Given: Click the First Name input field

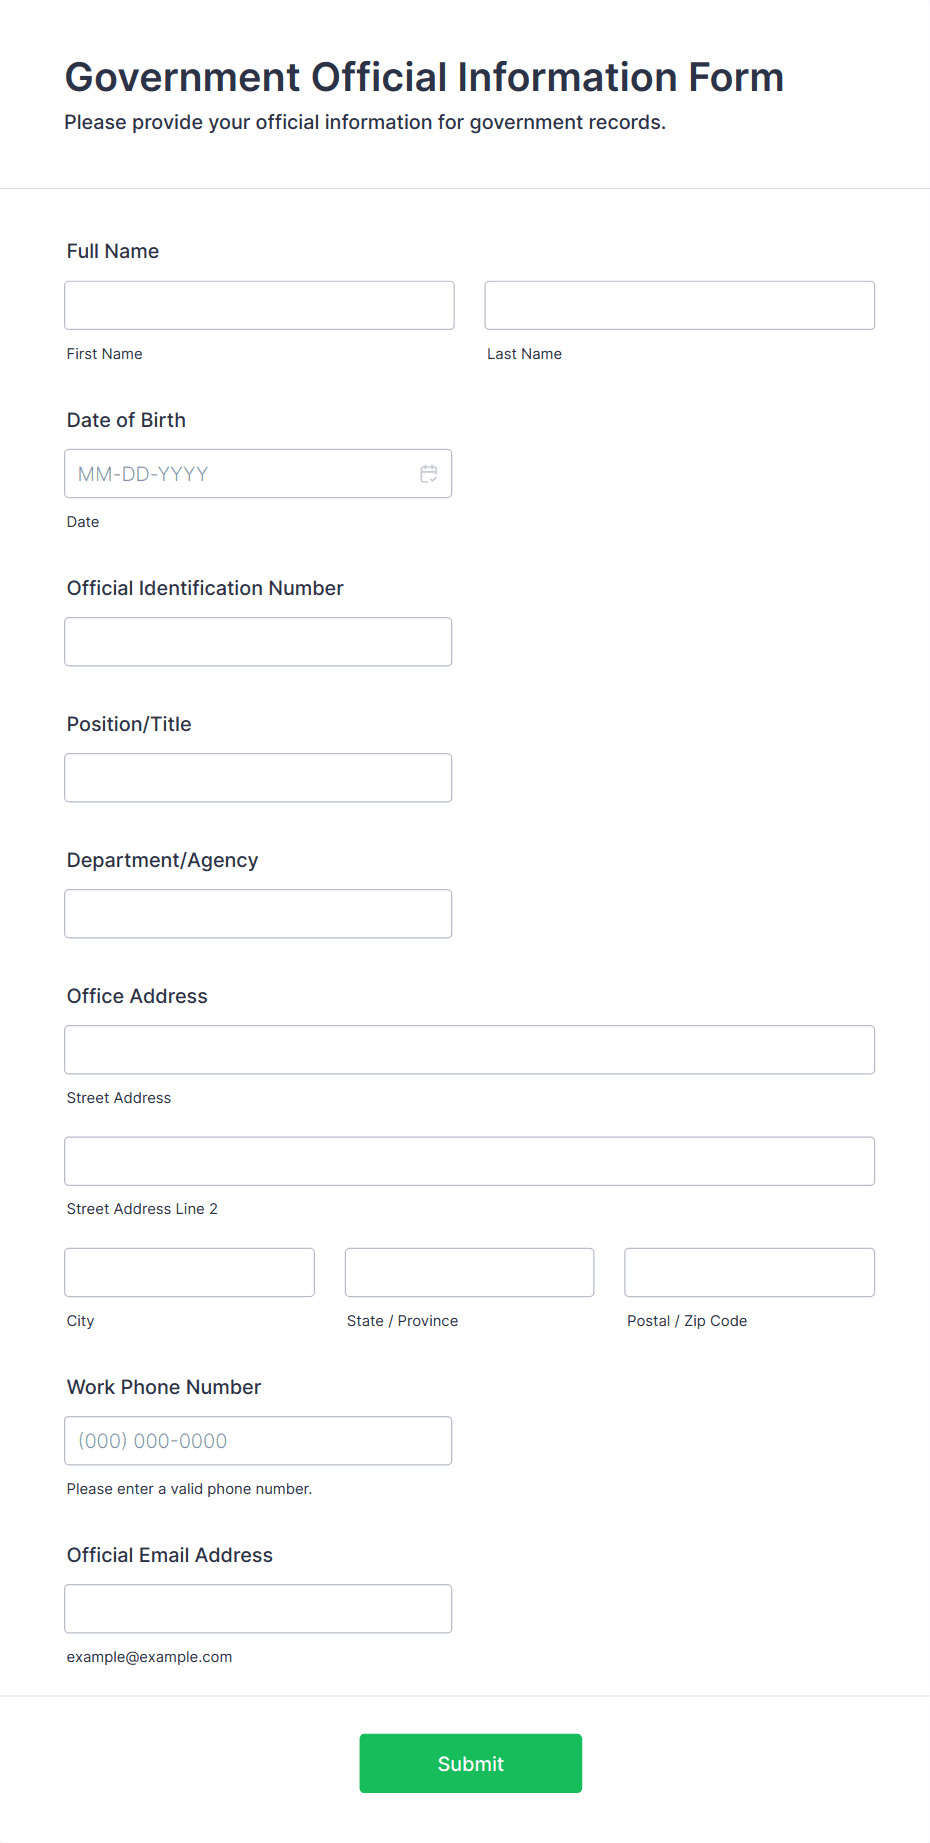Looking at the screenshot, I should 259,305.
